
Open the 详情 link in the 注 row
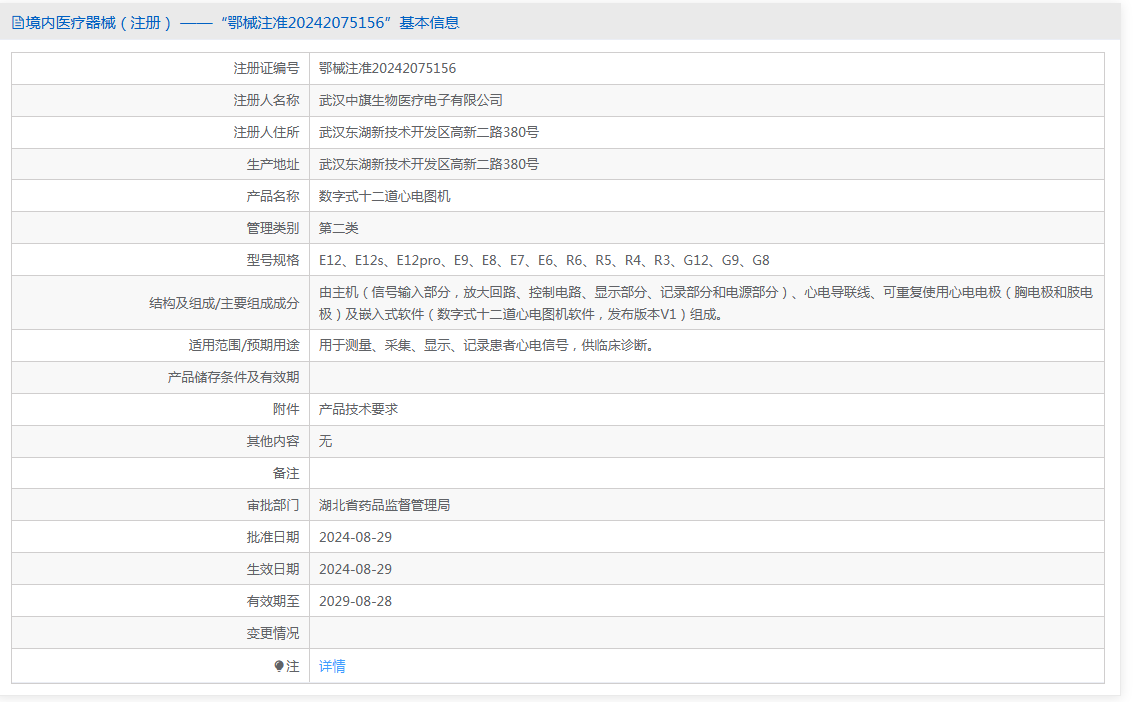(332, 666)
